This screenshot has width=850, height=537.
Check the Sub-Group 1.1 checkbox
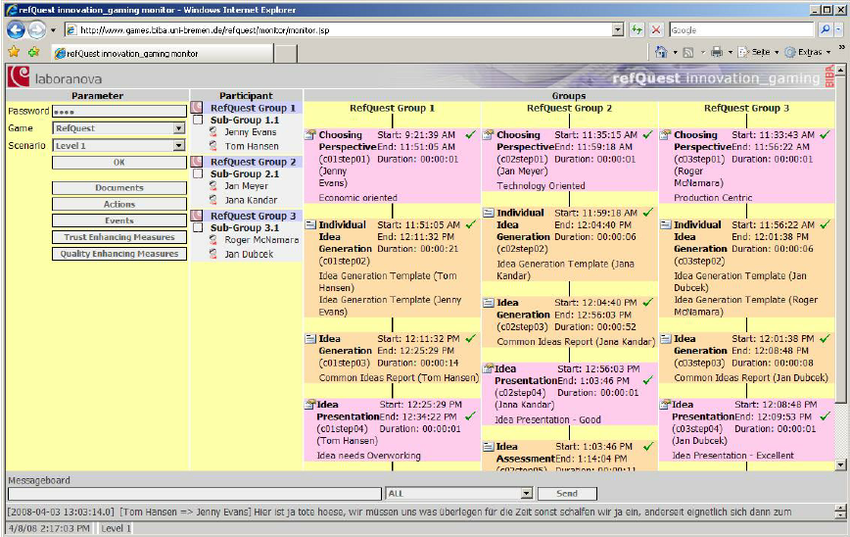tap(197, 120)
